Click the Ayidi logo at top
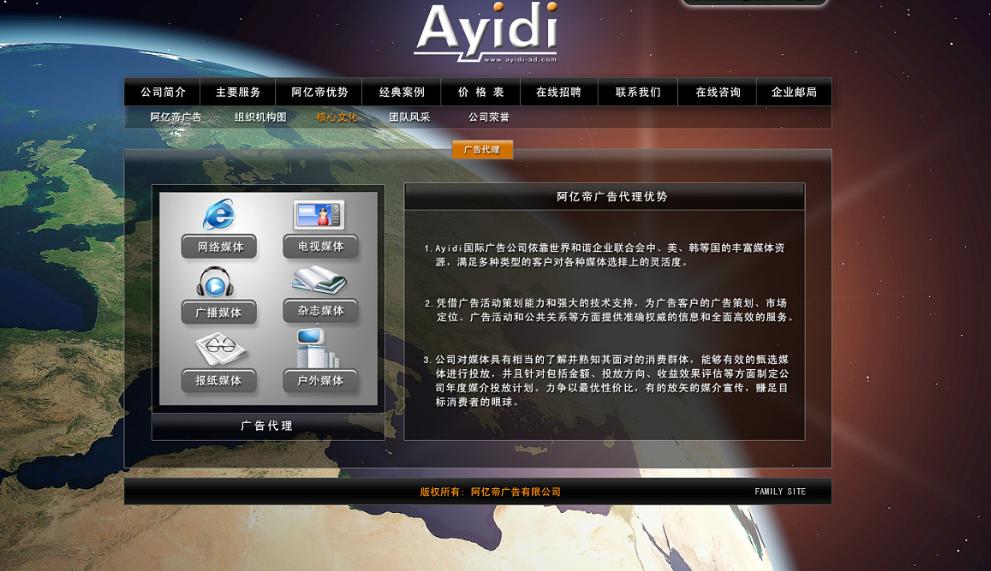 coord(486,32)
